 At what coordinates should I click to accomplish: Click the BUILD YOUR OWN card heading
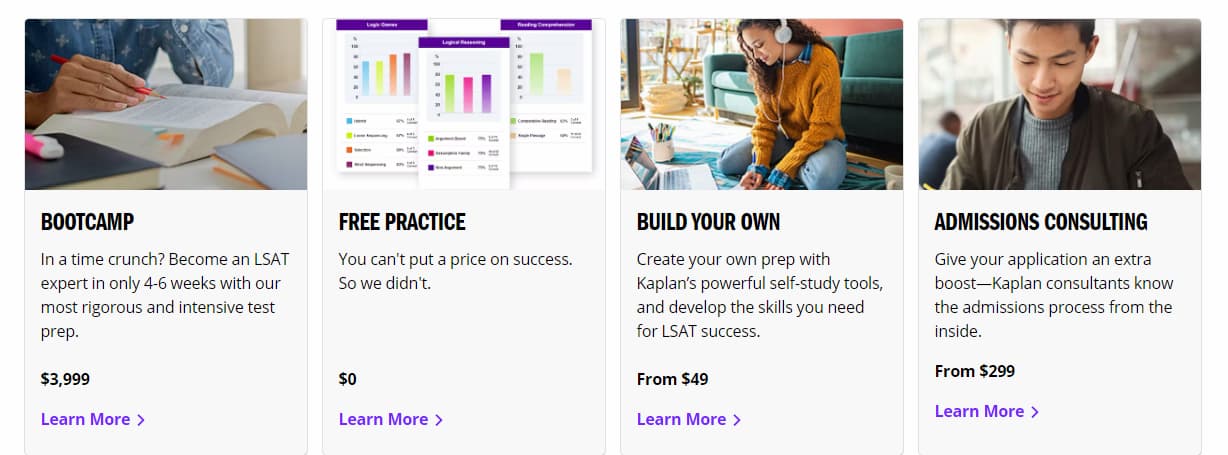tap(708, 222)
